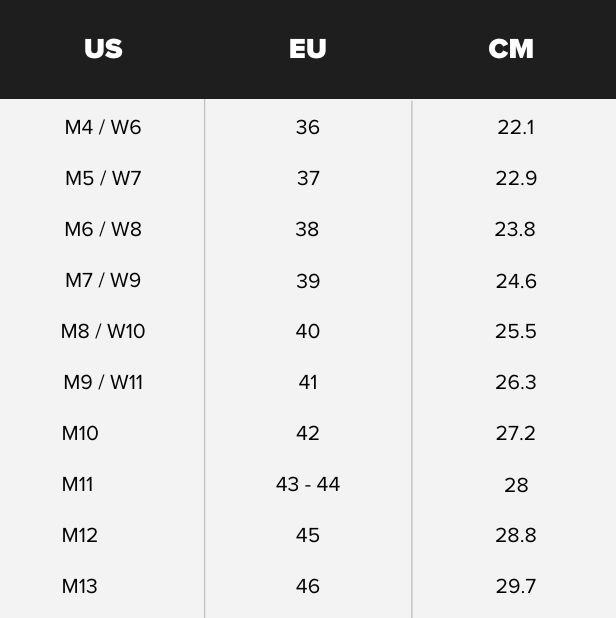The width and height of the screenshot is (616, 618).
Task: Click EU size 36
Action: tap(308, 127)
